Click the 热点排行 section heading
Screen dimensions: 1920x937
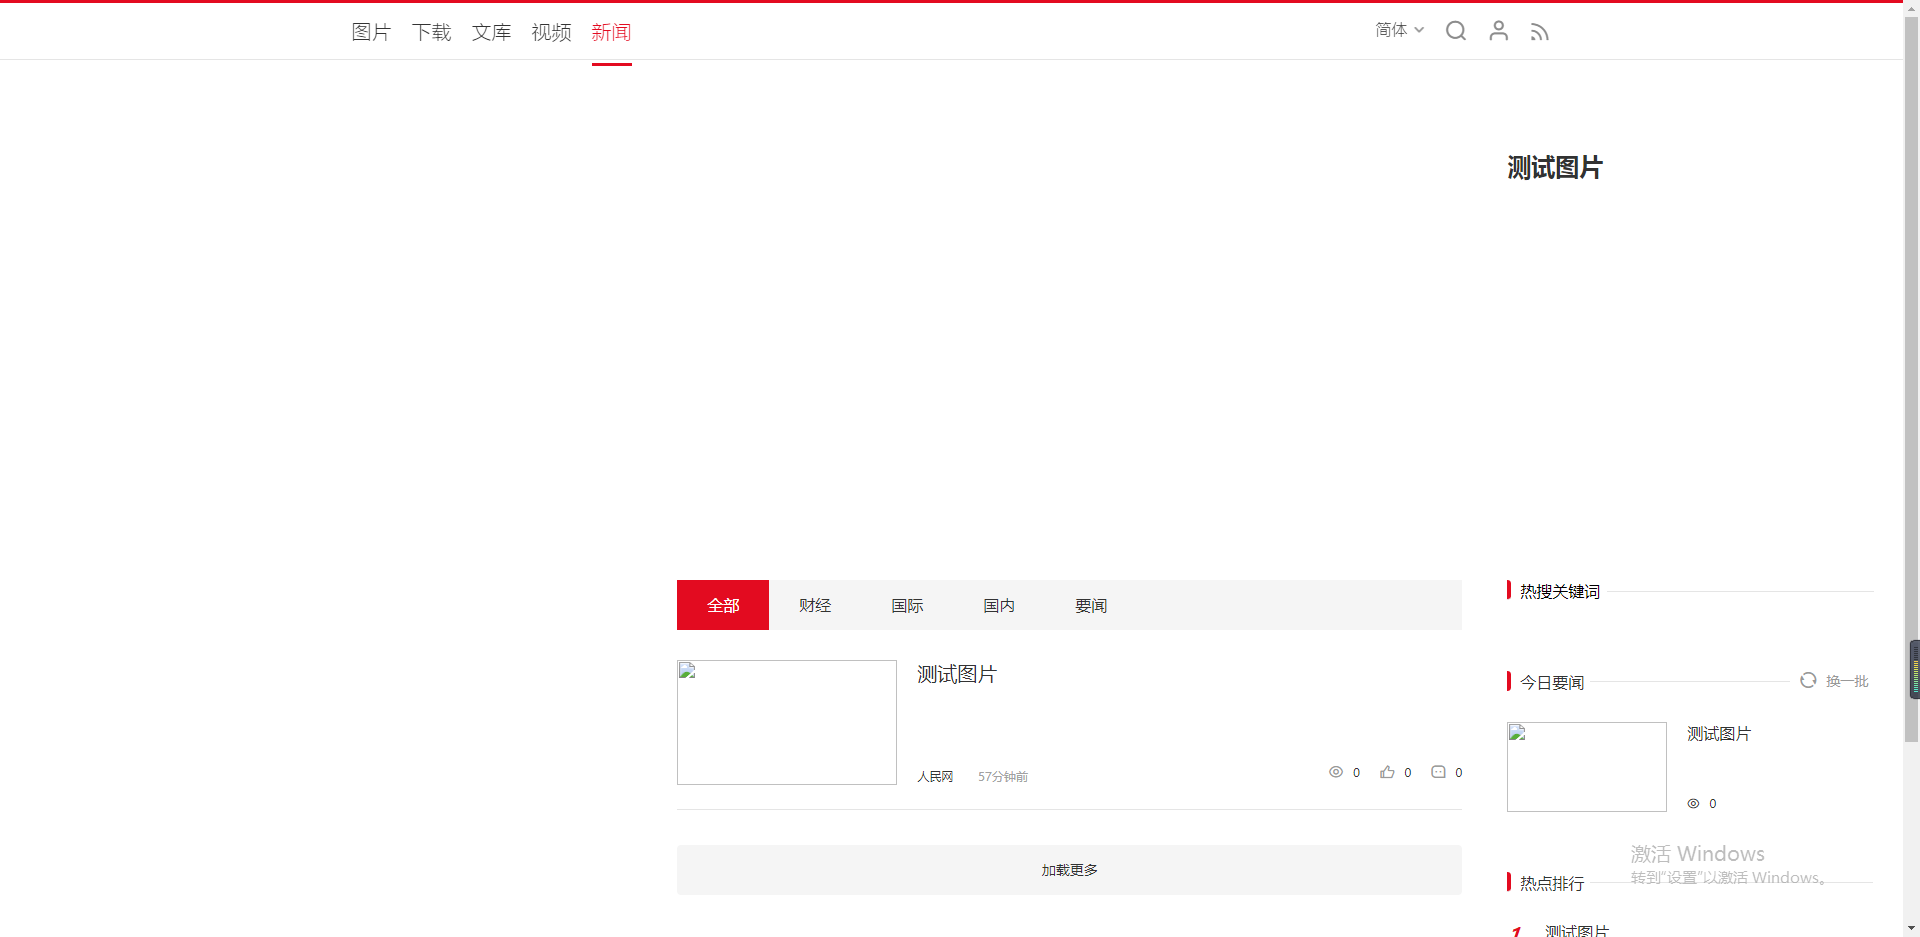[x=1552, y=883]
